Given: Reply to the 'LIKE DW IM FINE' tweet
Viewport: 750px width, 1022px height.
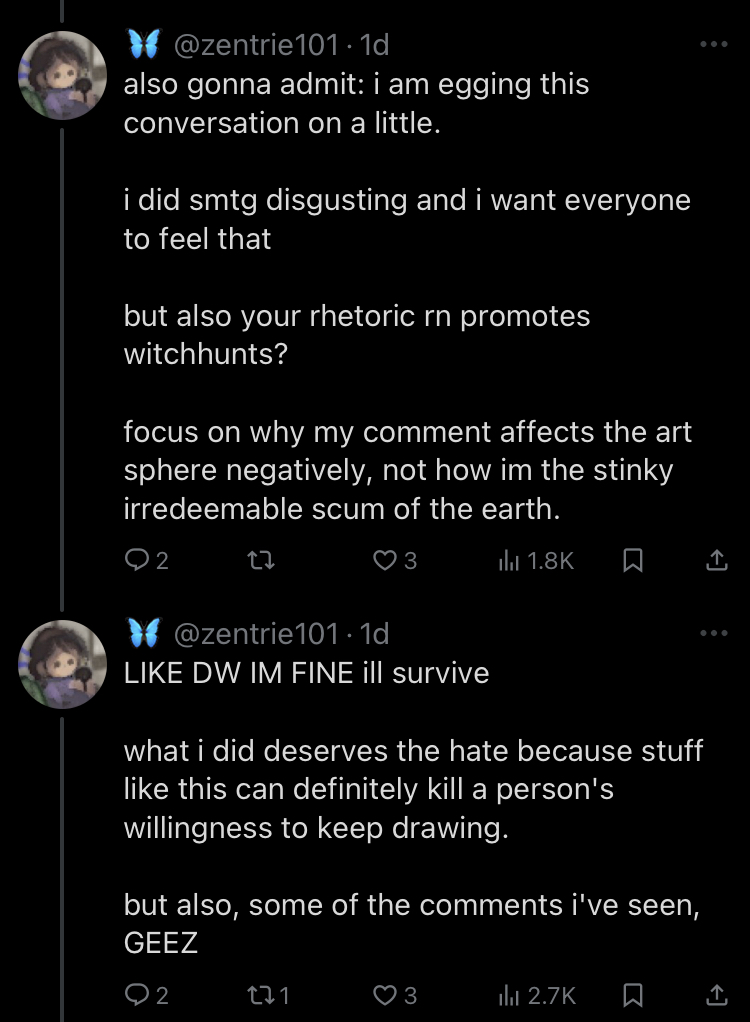Looking at the screenshot, I should coord(147,995).
